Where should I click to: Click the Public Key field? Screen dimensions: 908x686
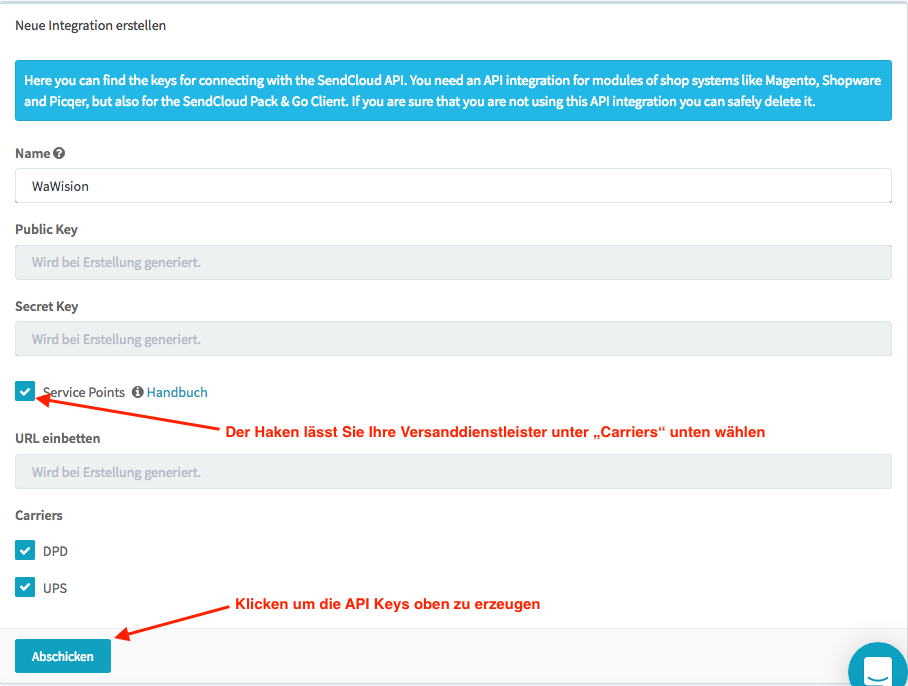click(453, 263)
